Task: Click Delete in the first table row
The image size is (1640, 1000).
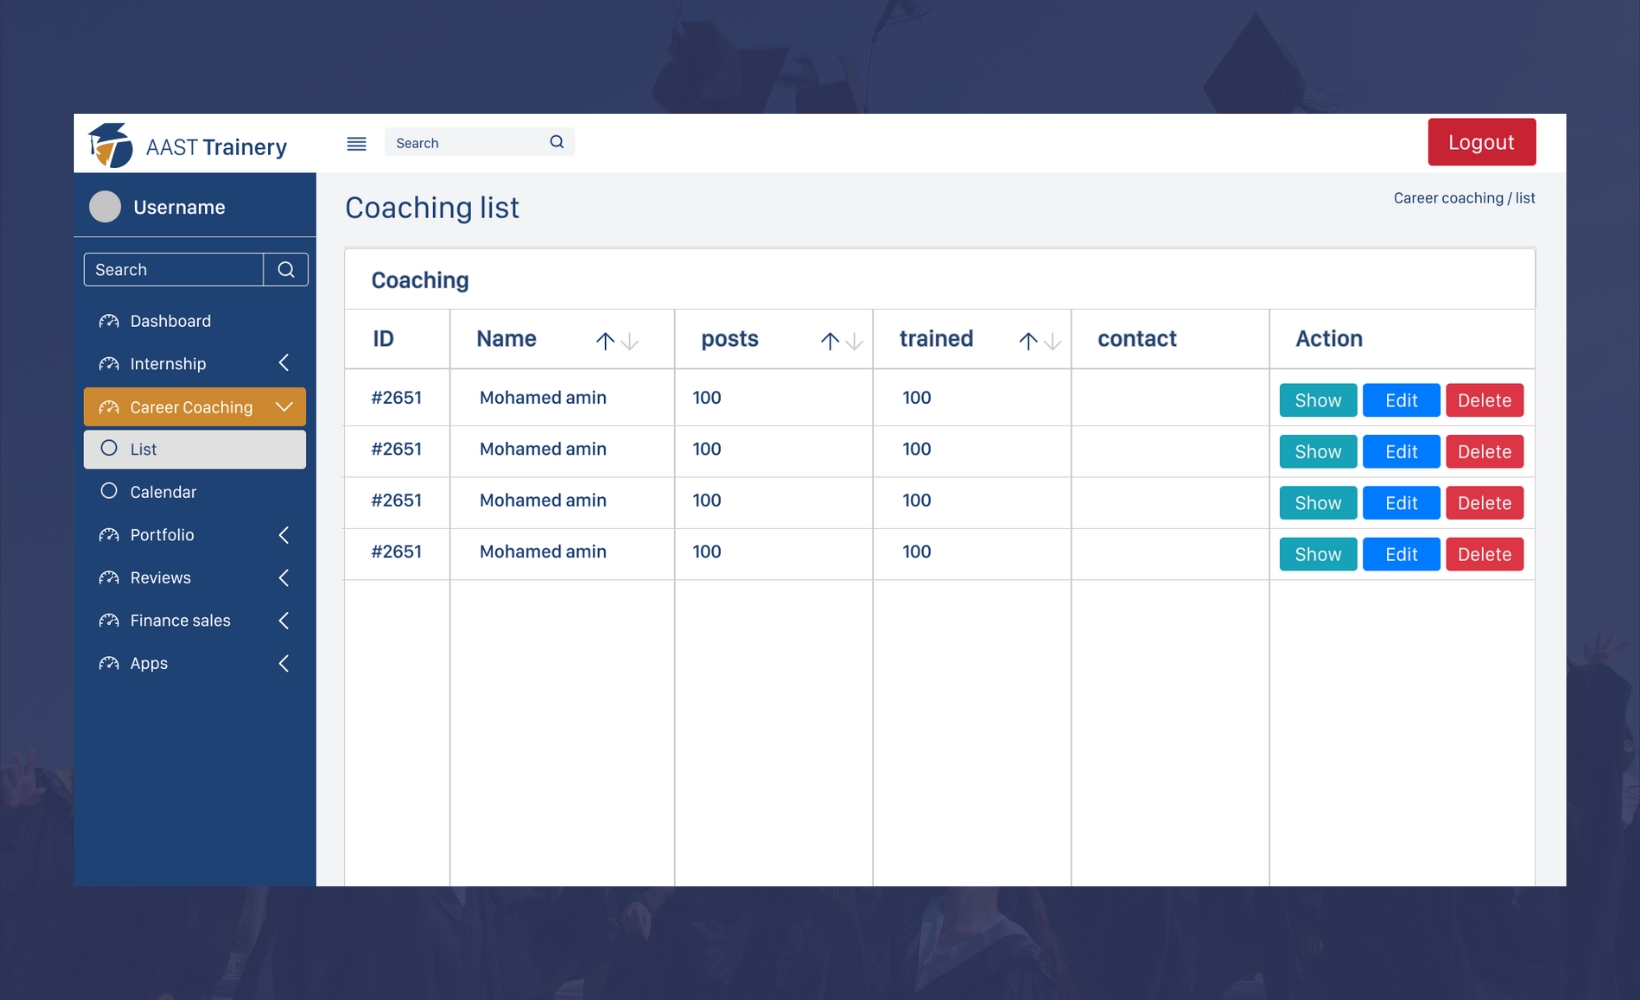Action: pyautogui.click(x=1484, y=400)
